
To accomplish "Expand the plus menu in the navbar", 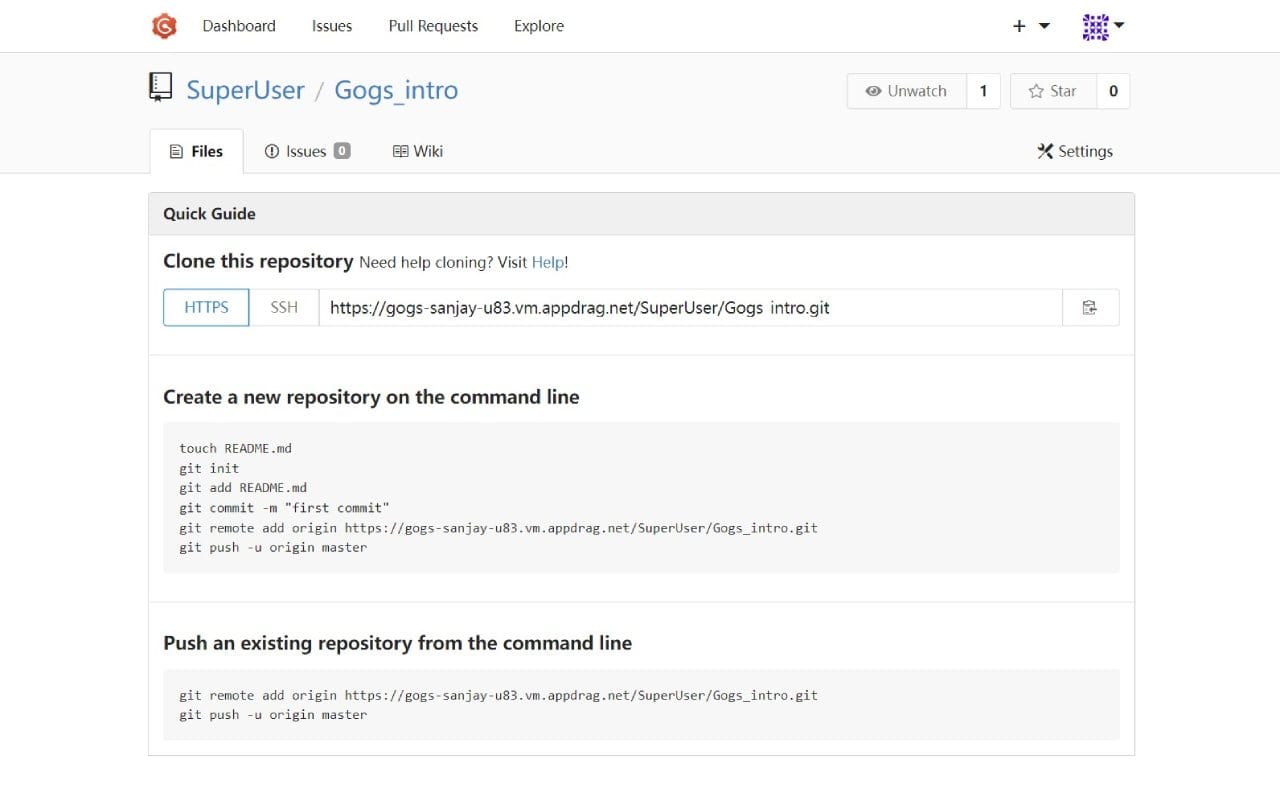I will (x=1018, y=25).
